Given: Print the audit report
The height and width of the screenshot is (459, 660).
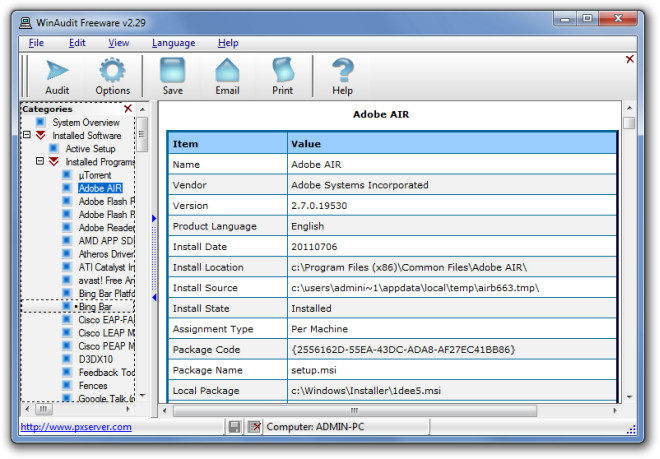Looking at the screenshot, I should click(x=282, y=77).
